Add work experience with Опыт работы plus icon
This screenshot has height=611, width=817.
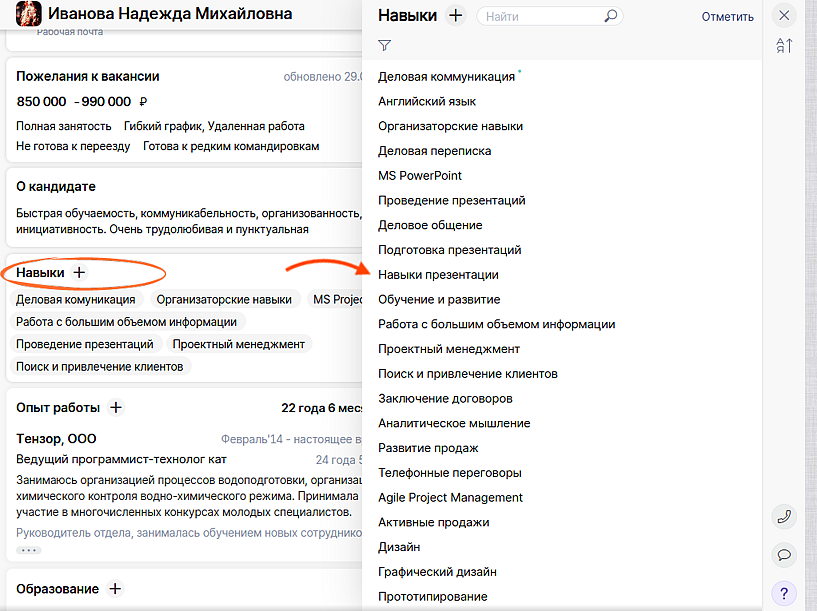(116, 407)
